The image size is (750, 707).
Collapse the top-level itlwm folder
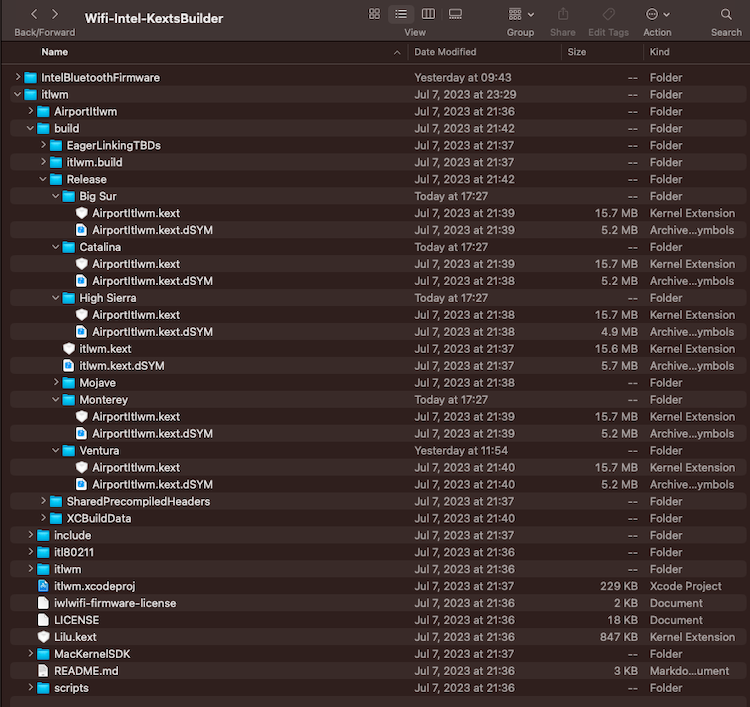click(18, 94)
